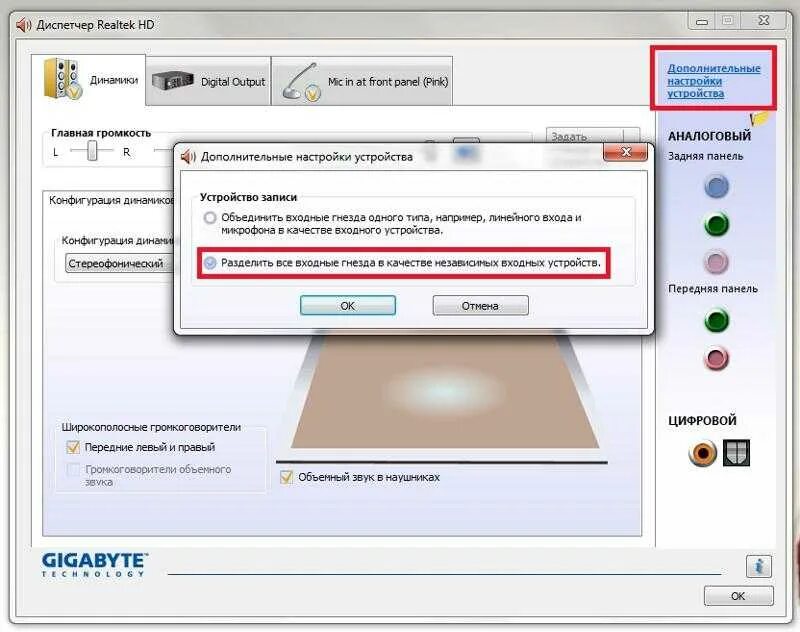
Task: Open Mic in at front panel (Pink) tab
Action: 362,81
